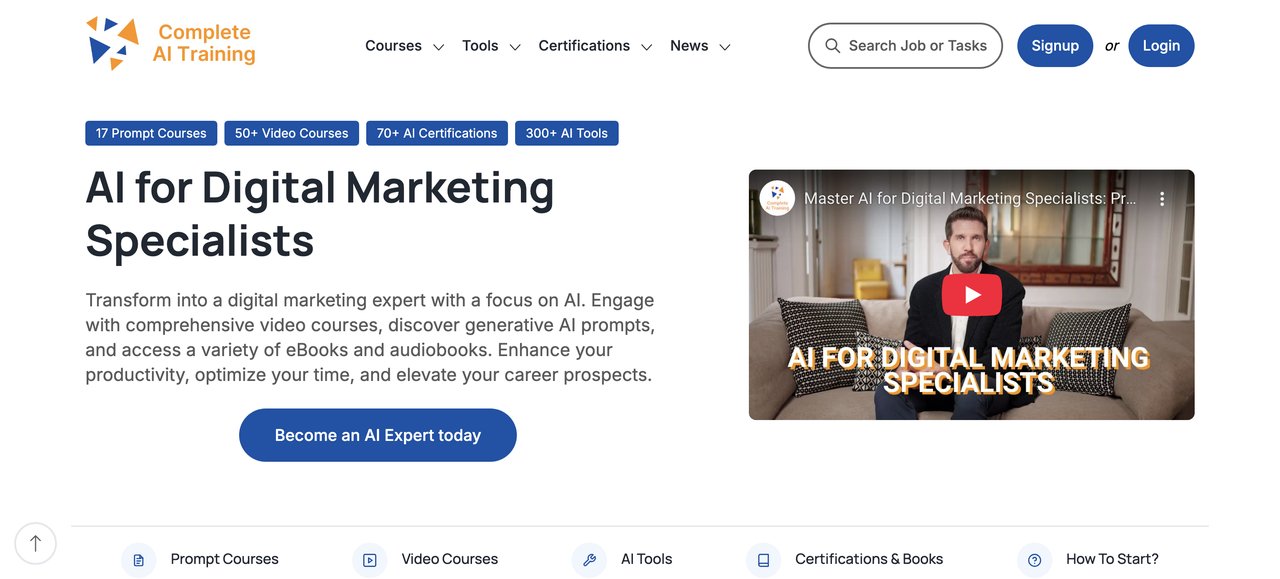The height and width of the screenshot is (579, 1280).
Task: Play the YouTube video
Action: point(971,294)
